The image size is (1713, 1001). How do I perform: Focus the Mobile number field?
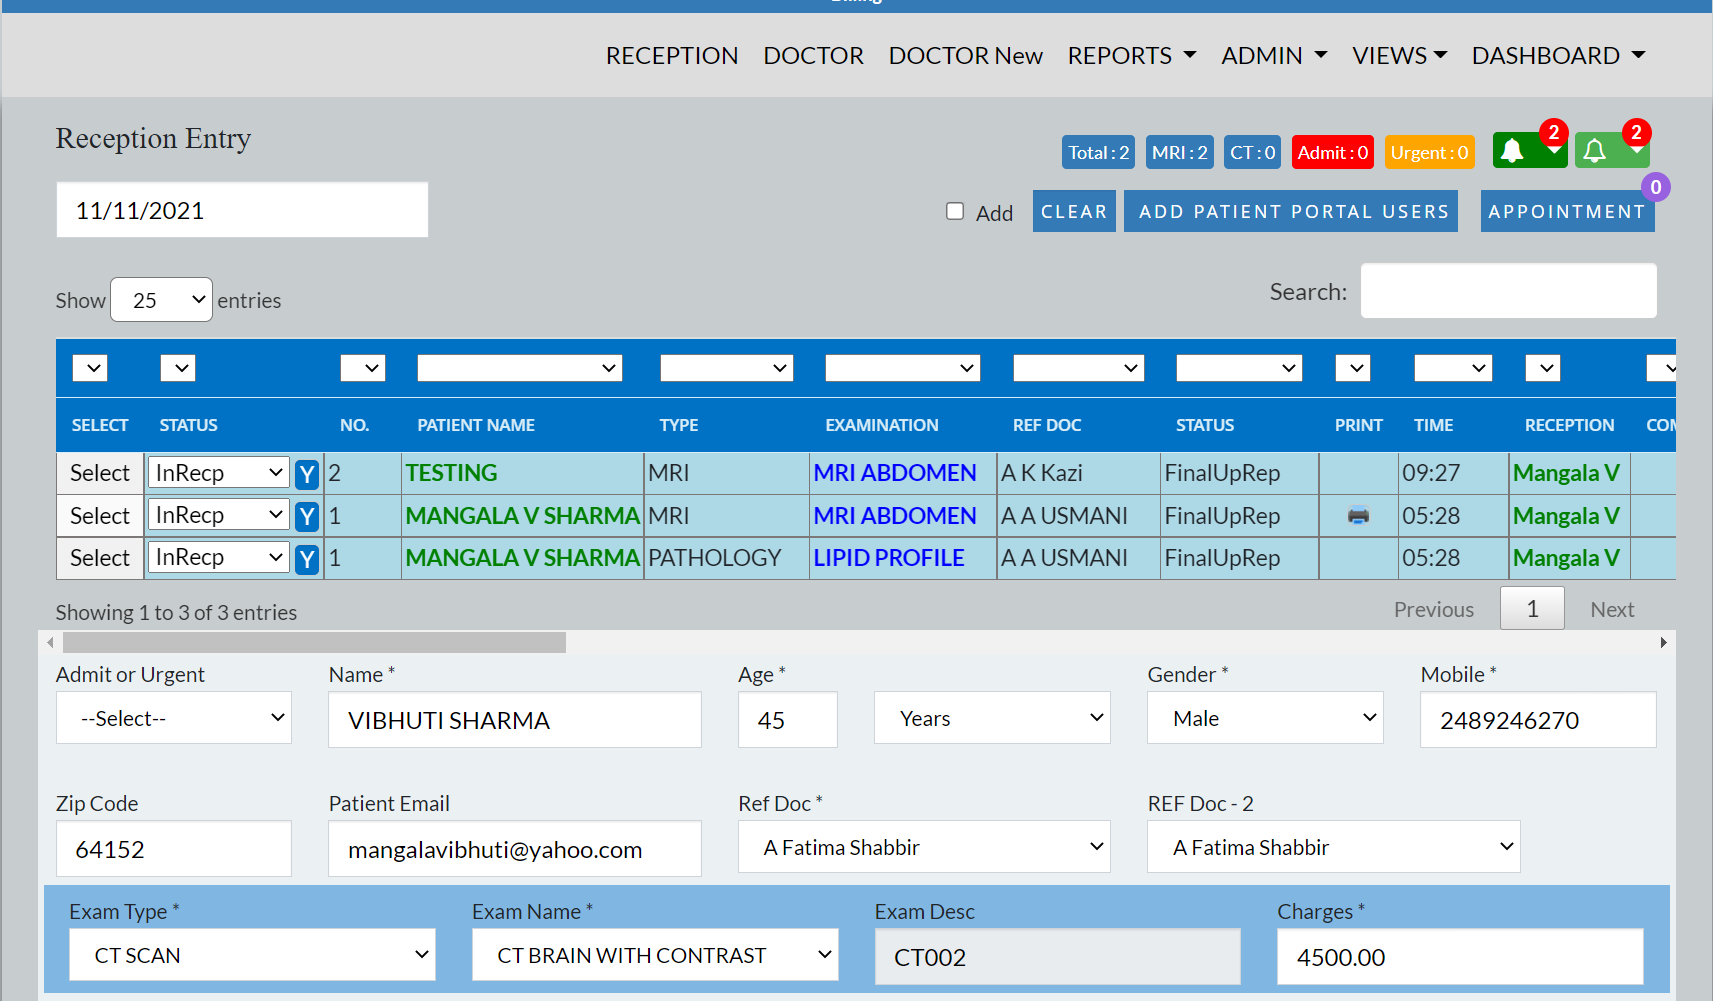[x=1538, y=720]
